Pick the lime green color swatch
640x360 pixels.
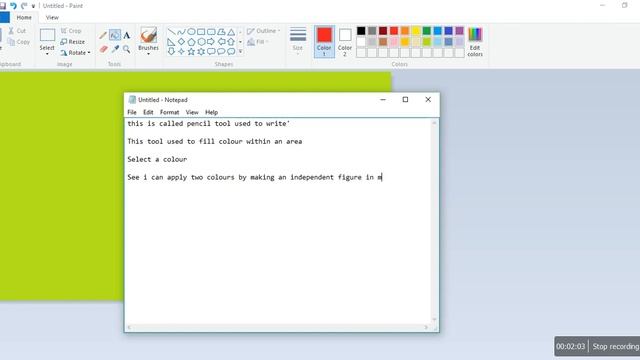coord(427,42)
